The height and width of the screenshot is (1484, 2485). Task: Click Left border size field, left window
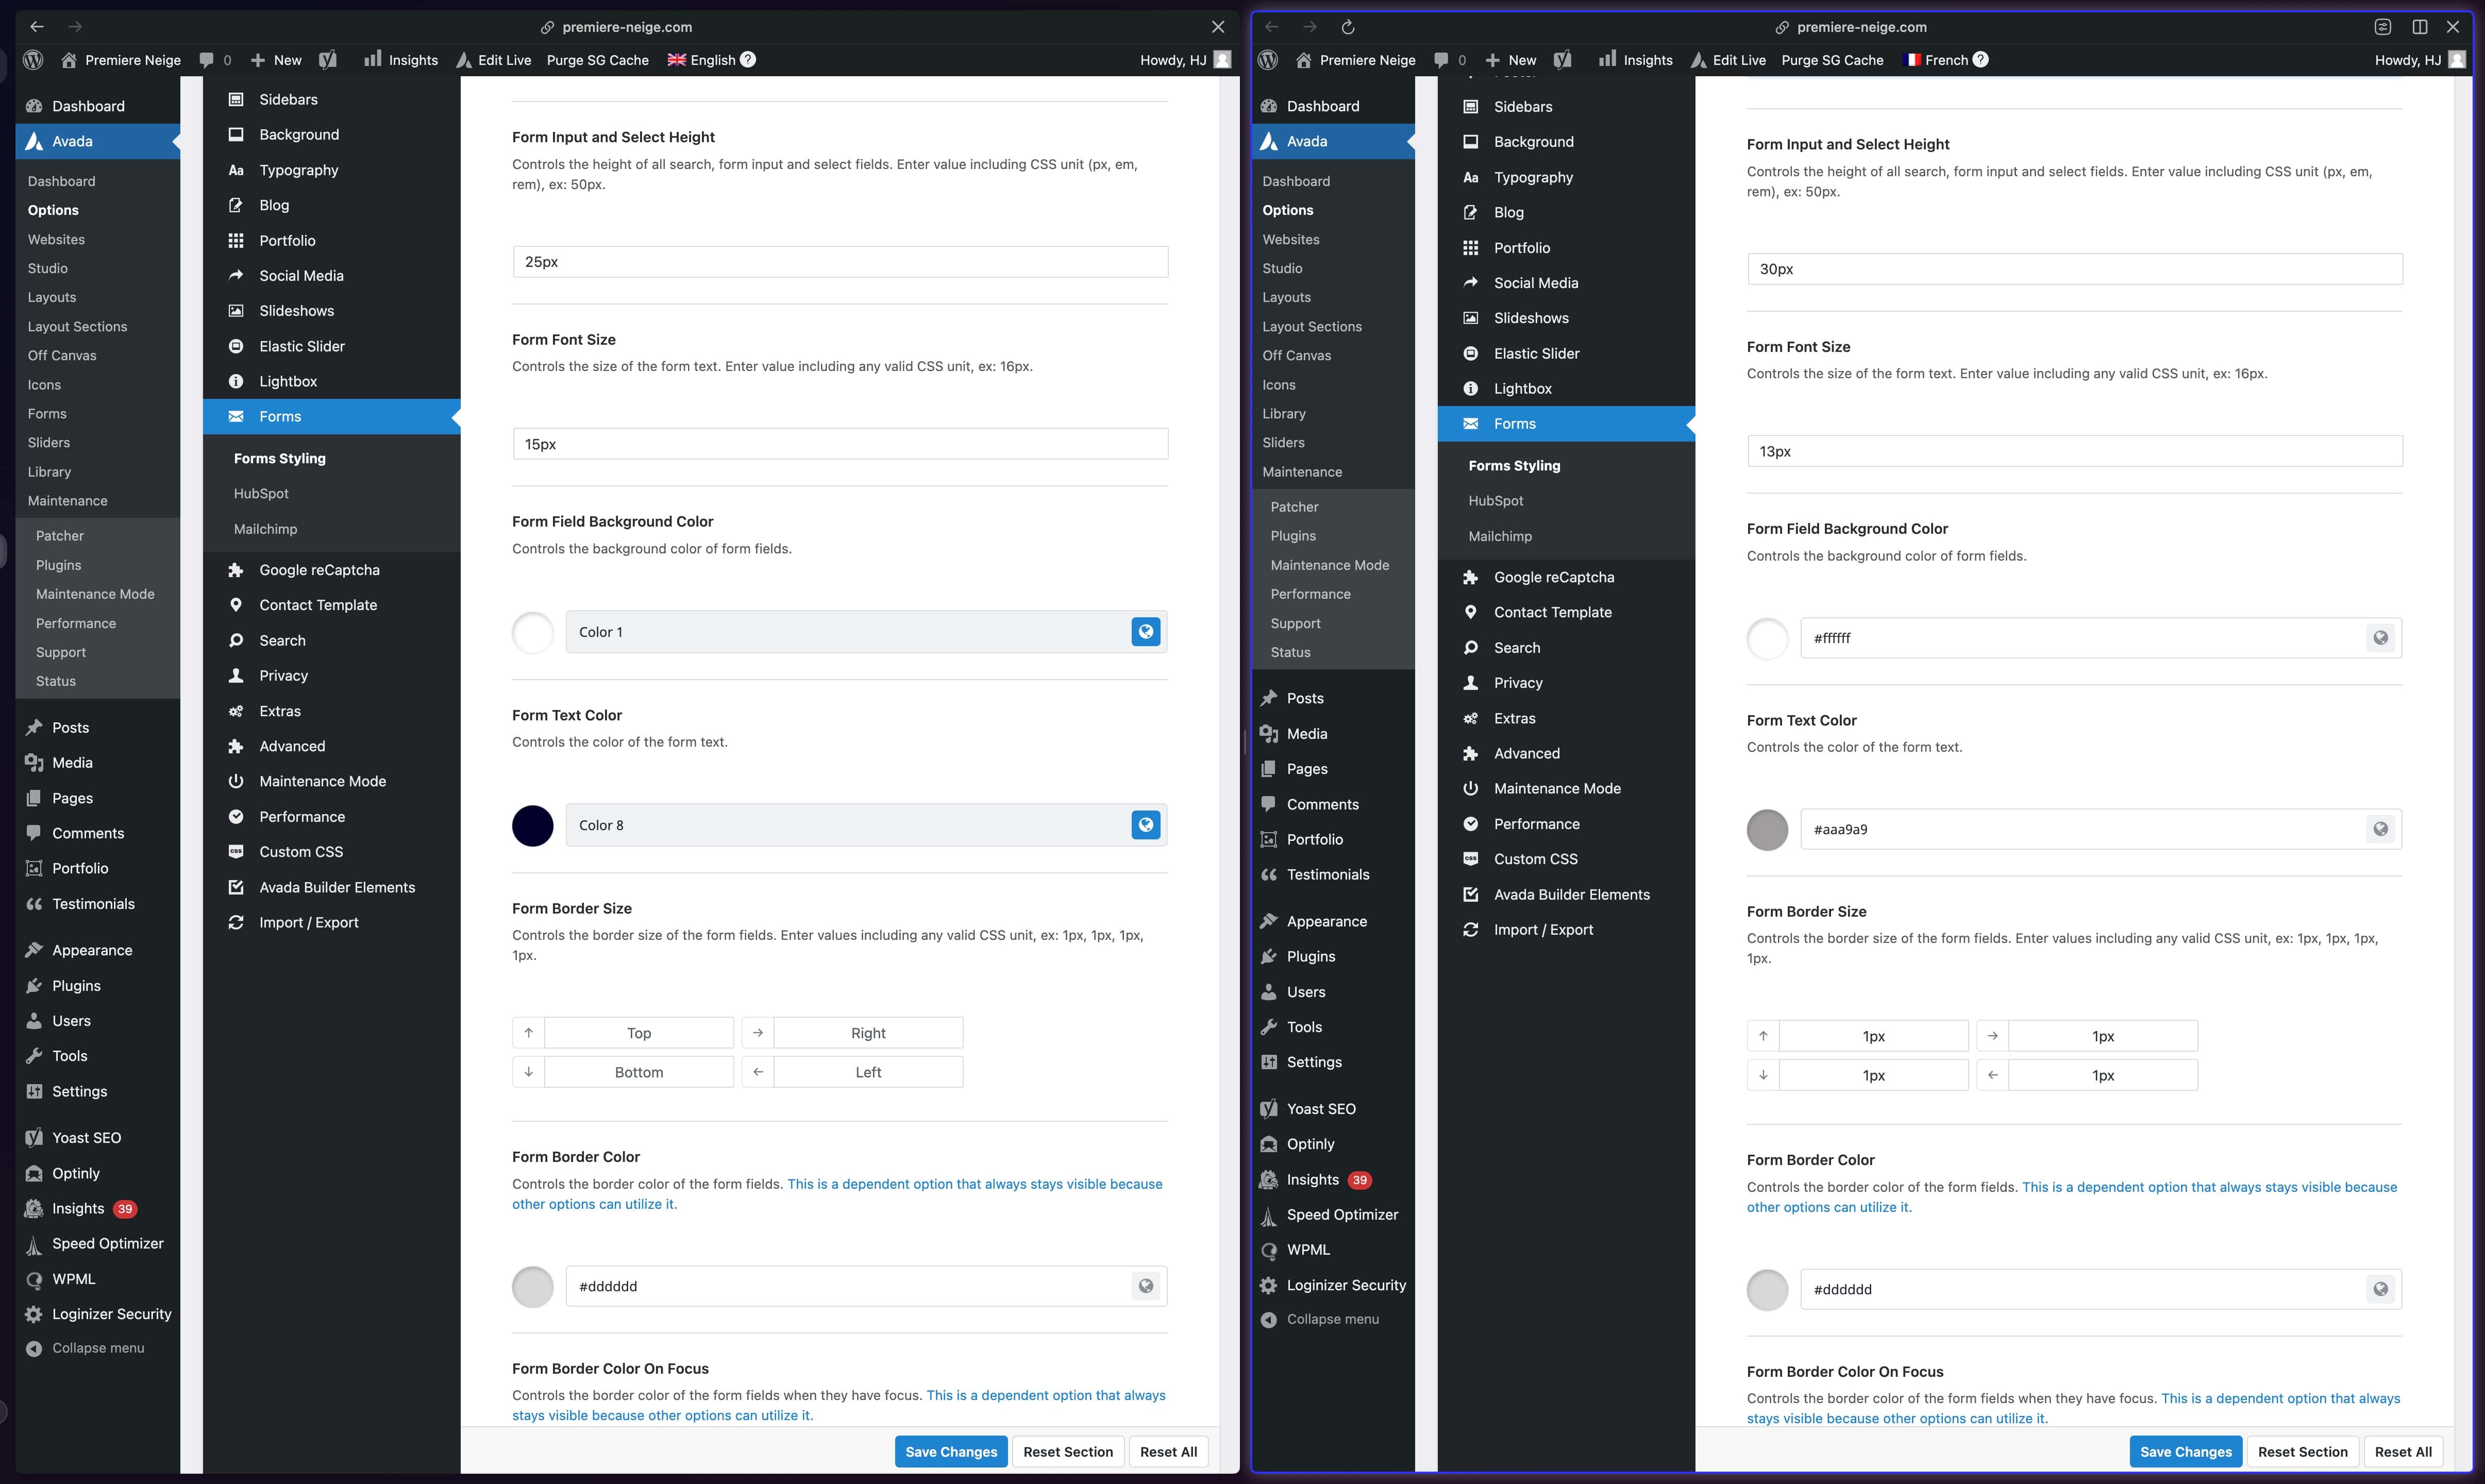(x=868, y=1072)
